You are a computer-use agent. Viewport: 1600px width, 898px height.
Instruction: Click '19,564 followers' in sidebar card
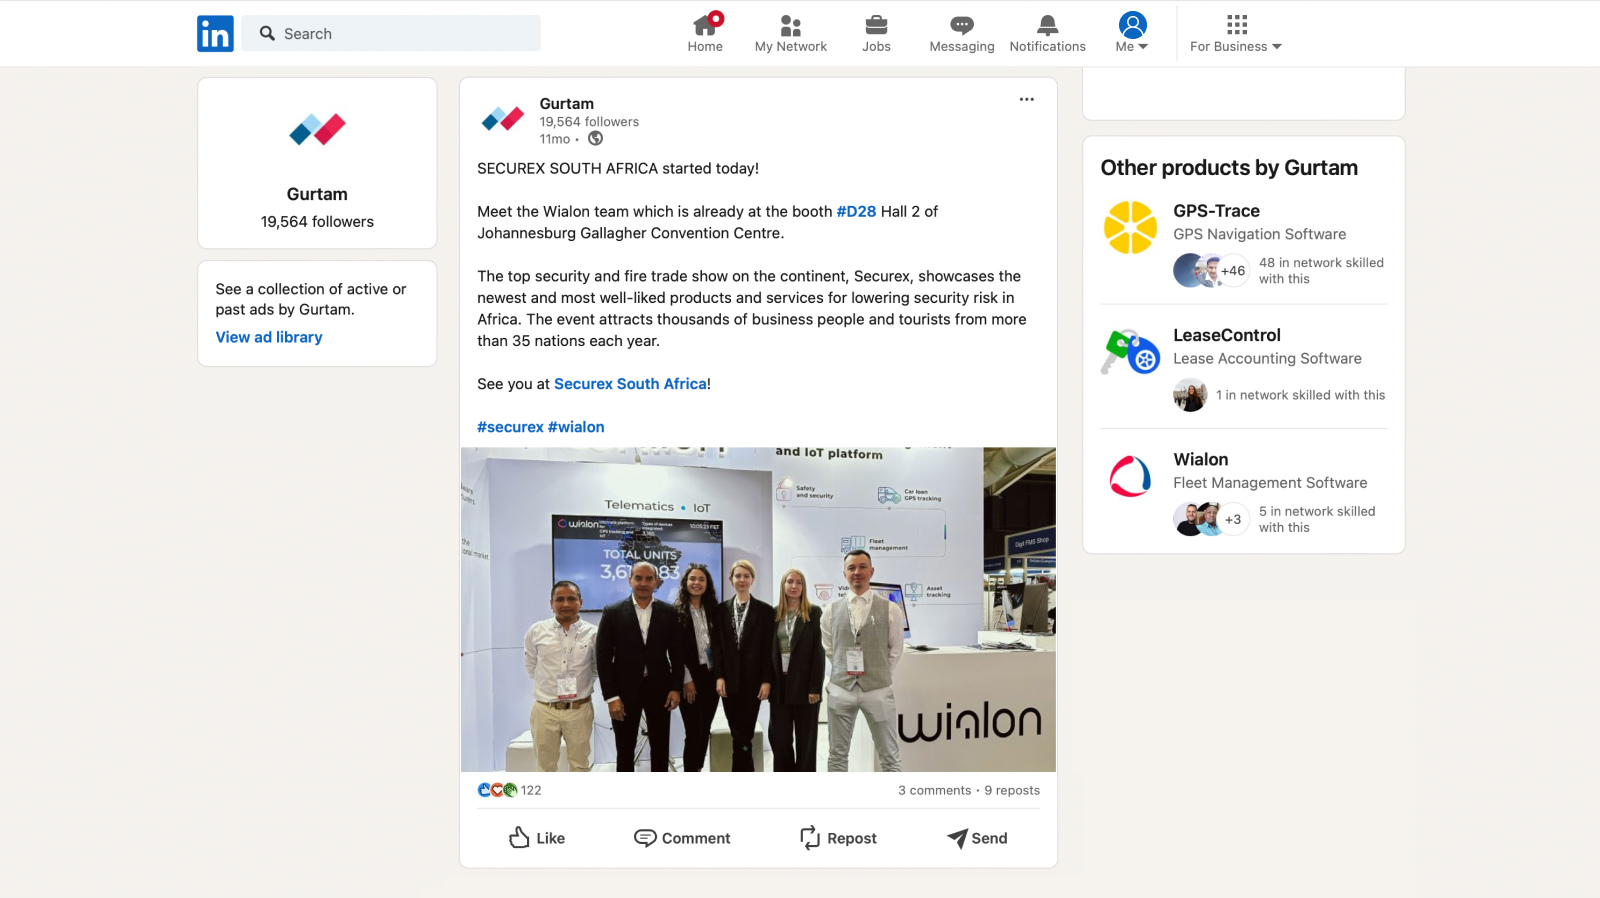click(x=317, y=222)
